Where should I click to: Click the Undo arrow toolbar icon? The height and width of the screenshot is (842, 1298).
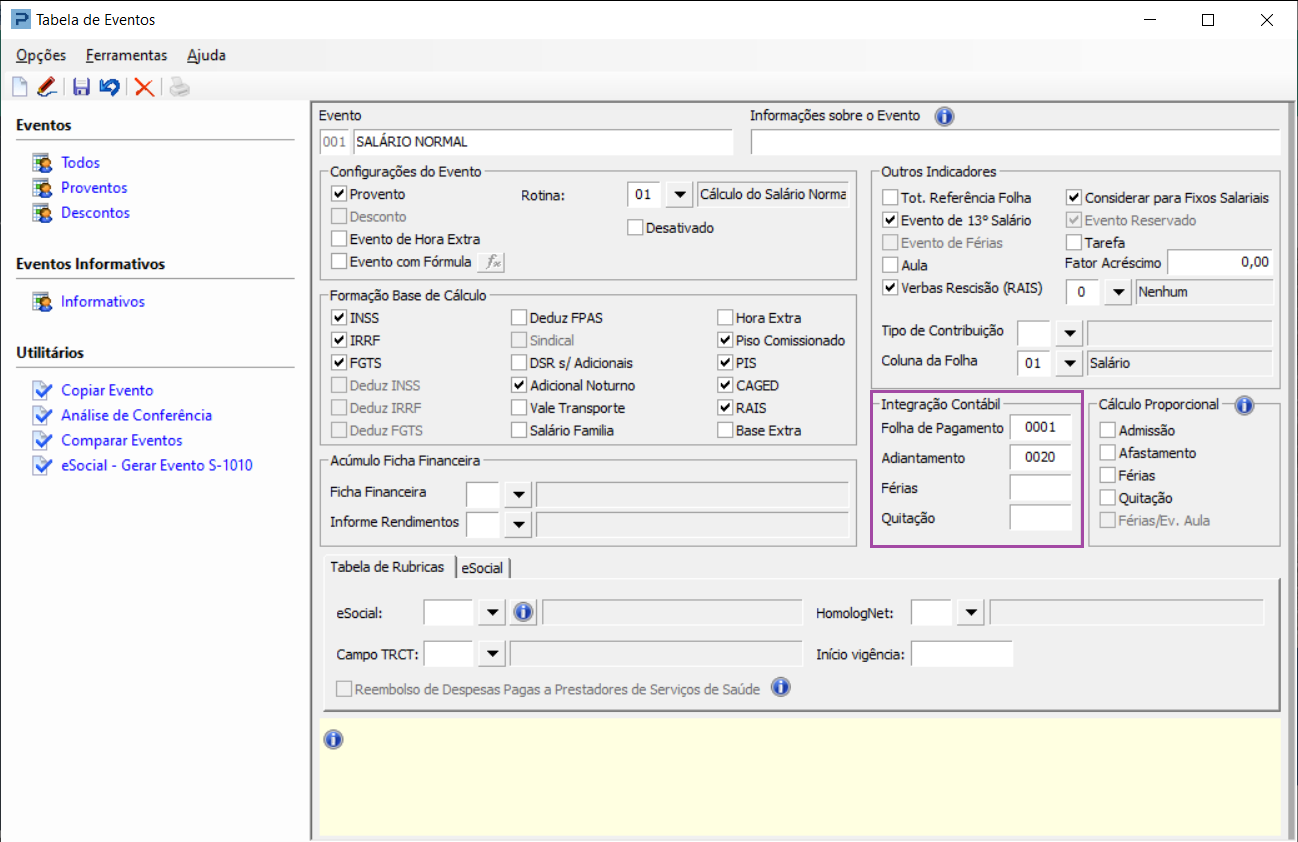point(109,87)
